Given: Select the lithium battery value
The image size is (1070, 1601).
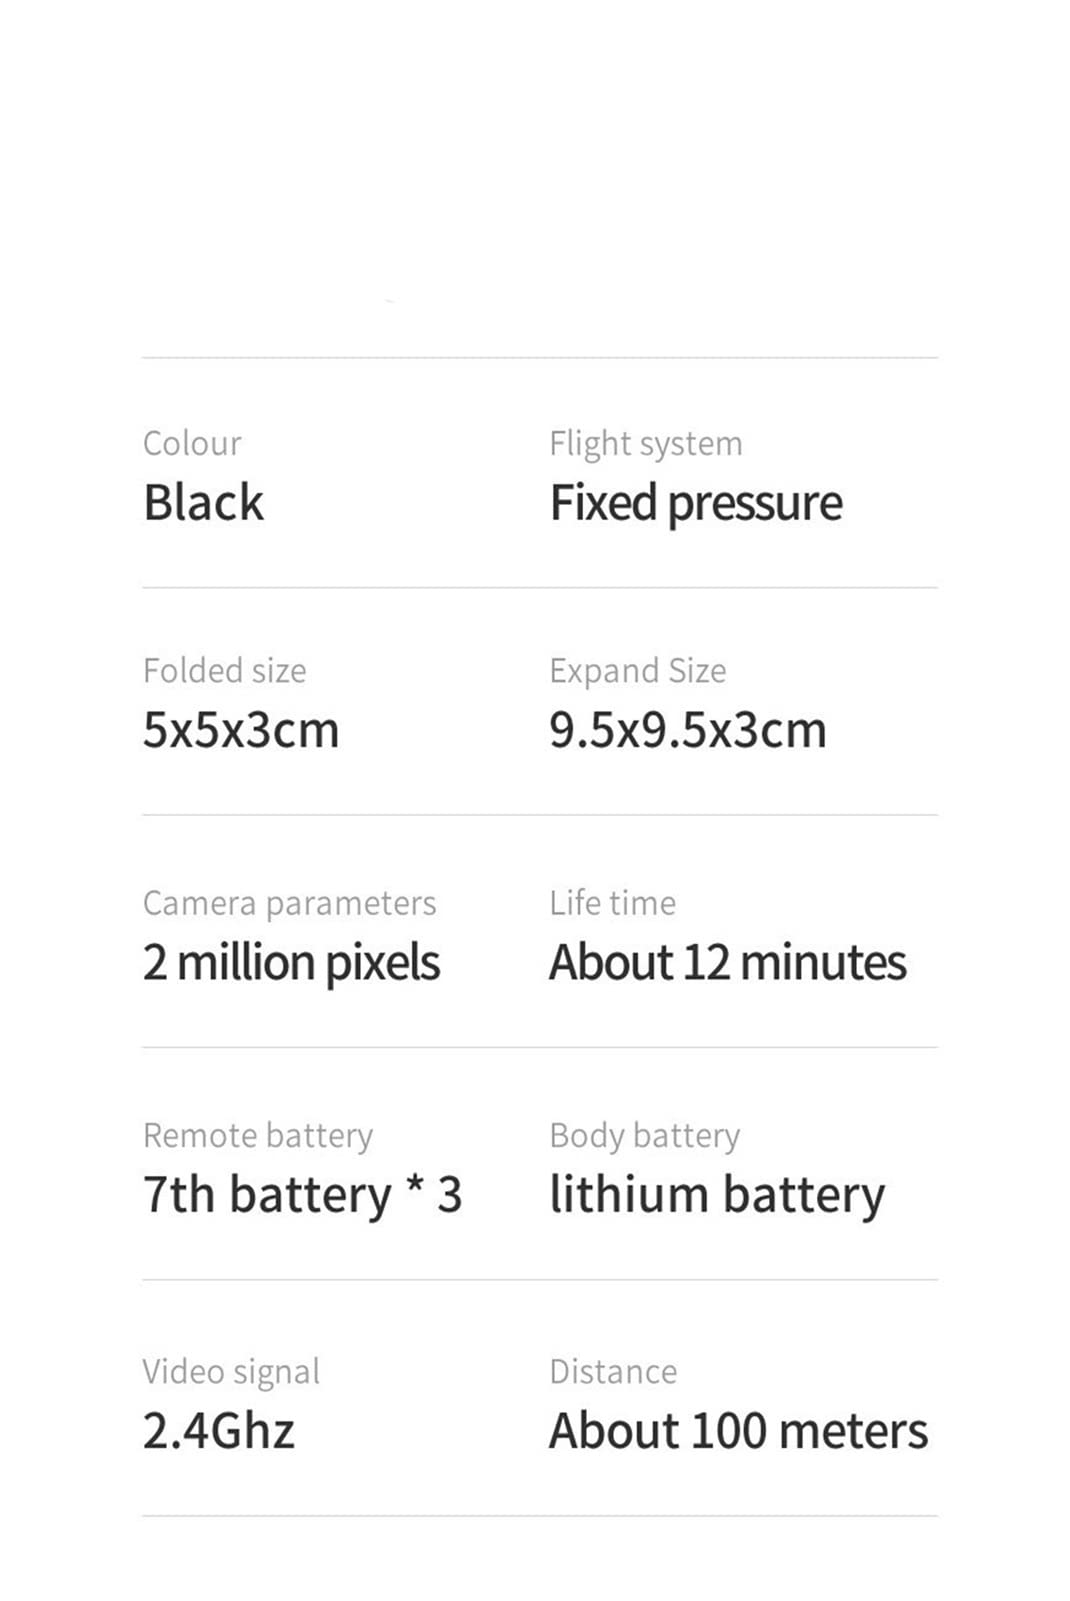Looking at the screenshot, I should (717, 1195).
